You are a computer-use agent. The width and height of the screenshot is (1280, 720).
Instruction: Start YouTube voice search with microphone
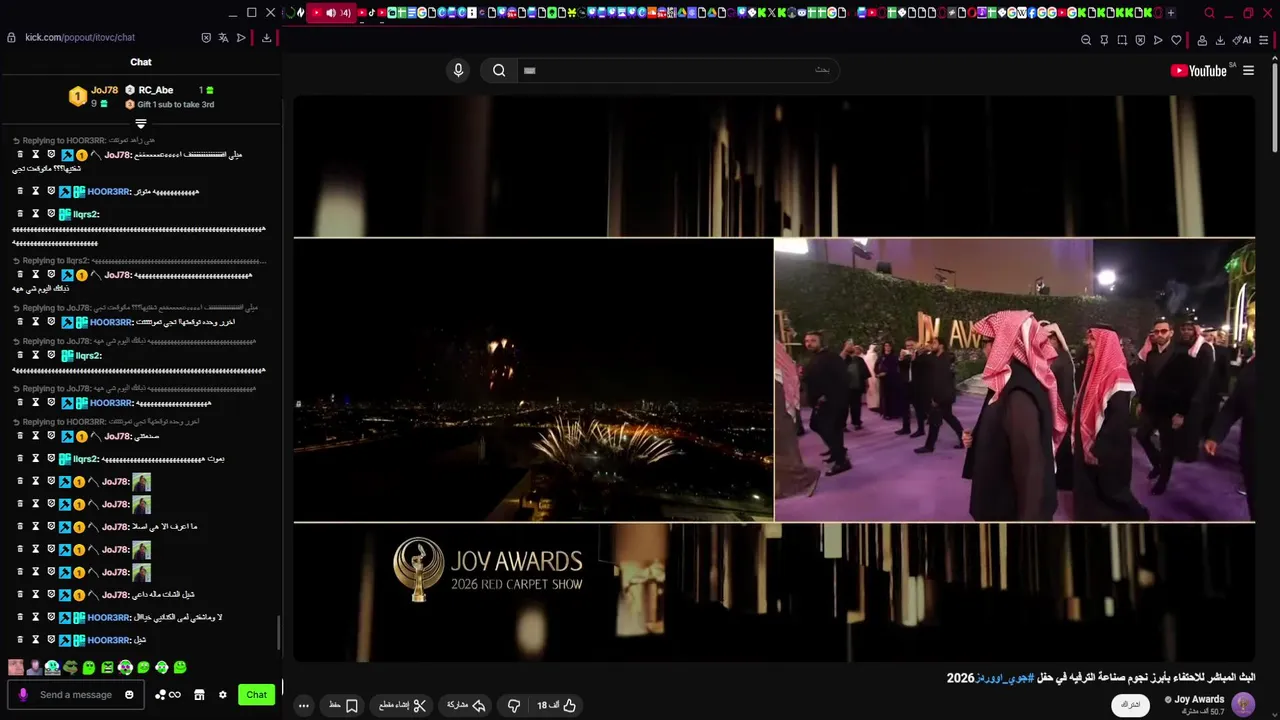pyautogui.click(x=458, y=70)
